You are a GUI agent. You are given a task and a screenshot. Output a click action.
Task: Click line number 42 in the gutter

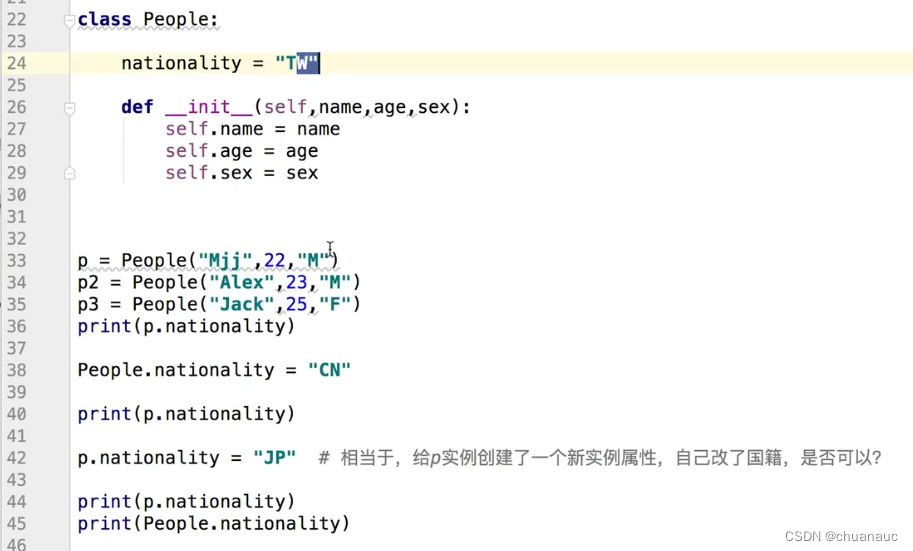click(x=17, y=458)
